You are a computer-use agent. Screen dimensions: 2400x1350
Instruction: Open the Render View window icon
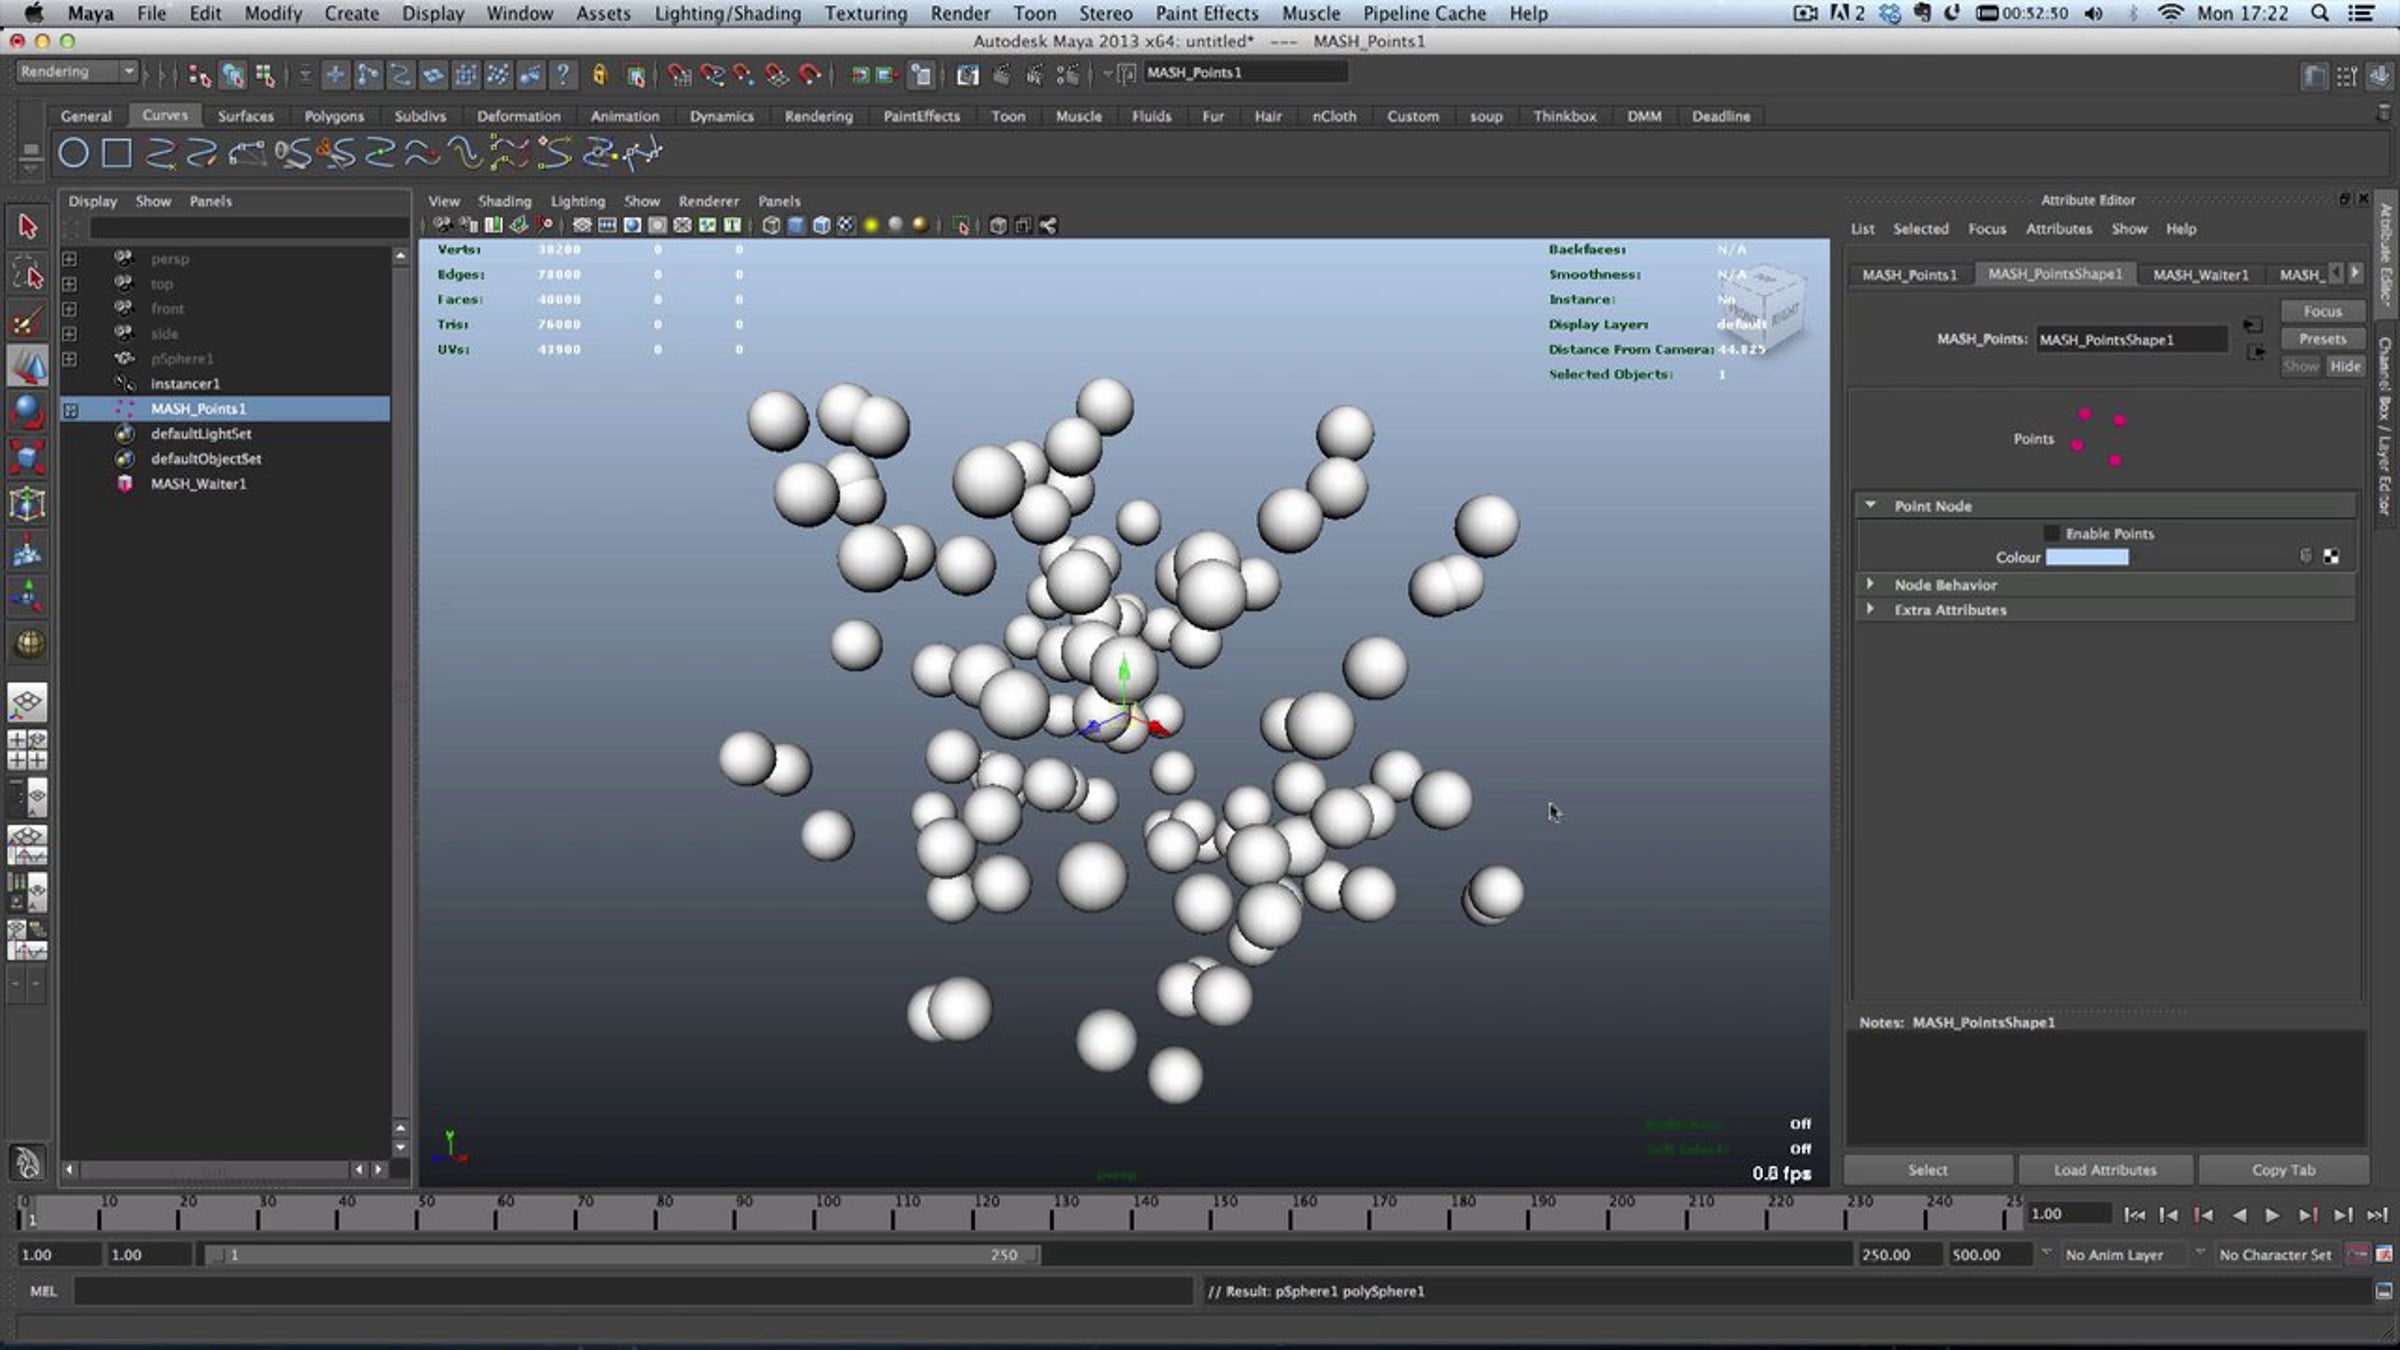(967, 74)
